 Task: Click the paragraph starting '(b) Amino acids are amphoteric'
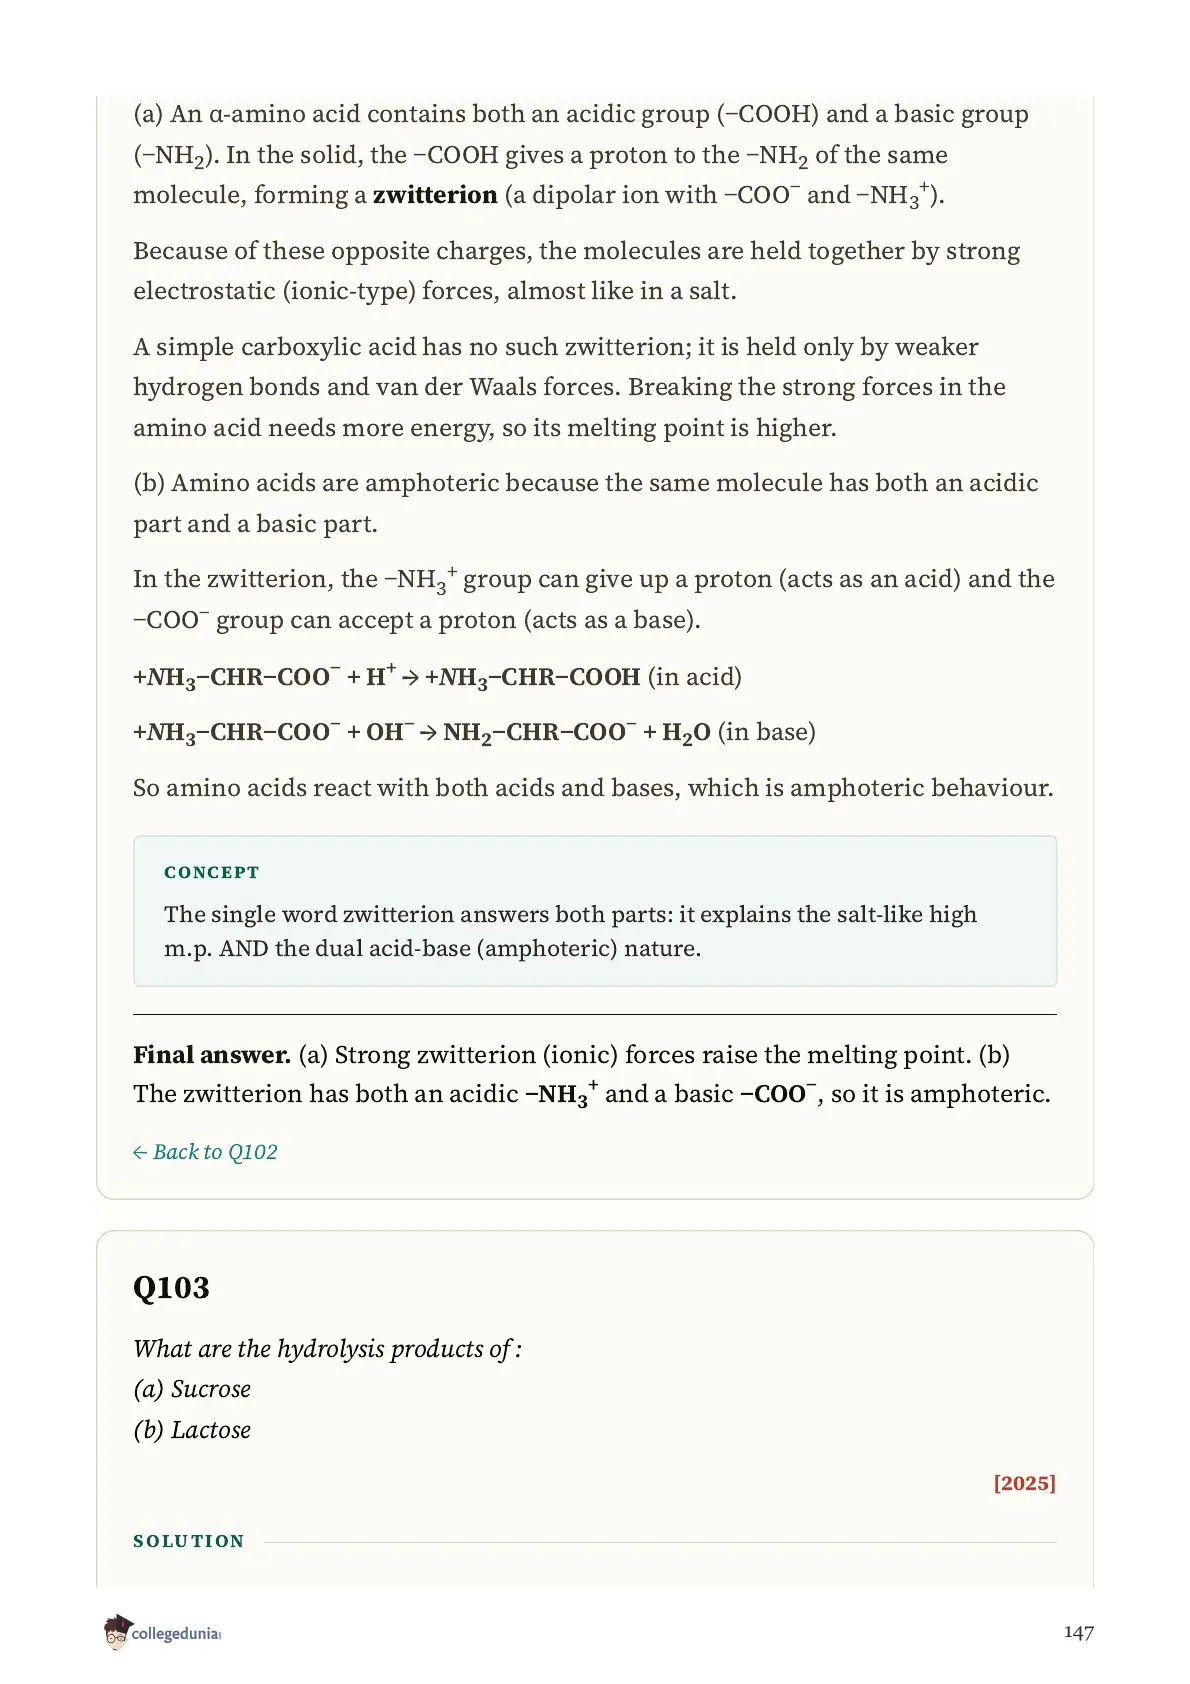(x=586, y=503)
